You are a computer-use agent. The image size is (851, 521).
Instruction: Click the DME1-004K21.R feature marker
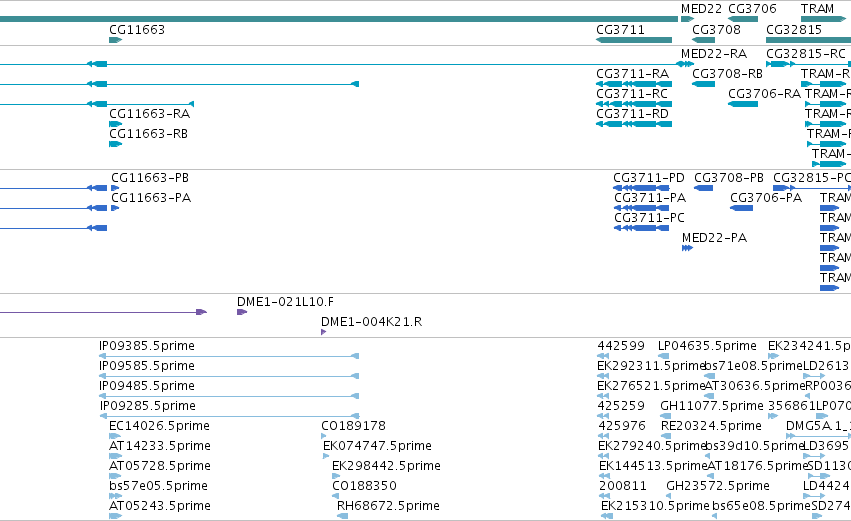[323, 332]
